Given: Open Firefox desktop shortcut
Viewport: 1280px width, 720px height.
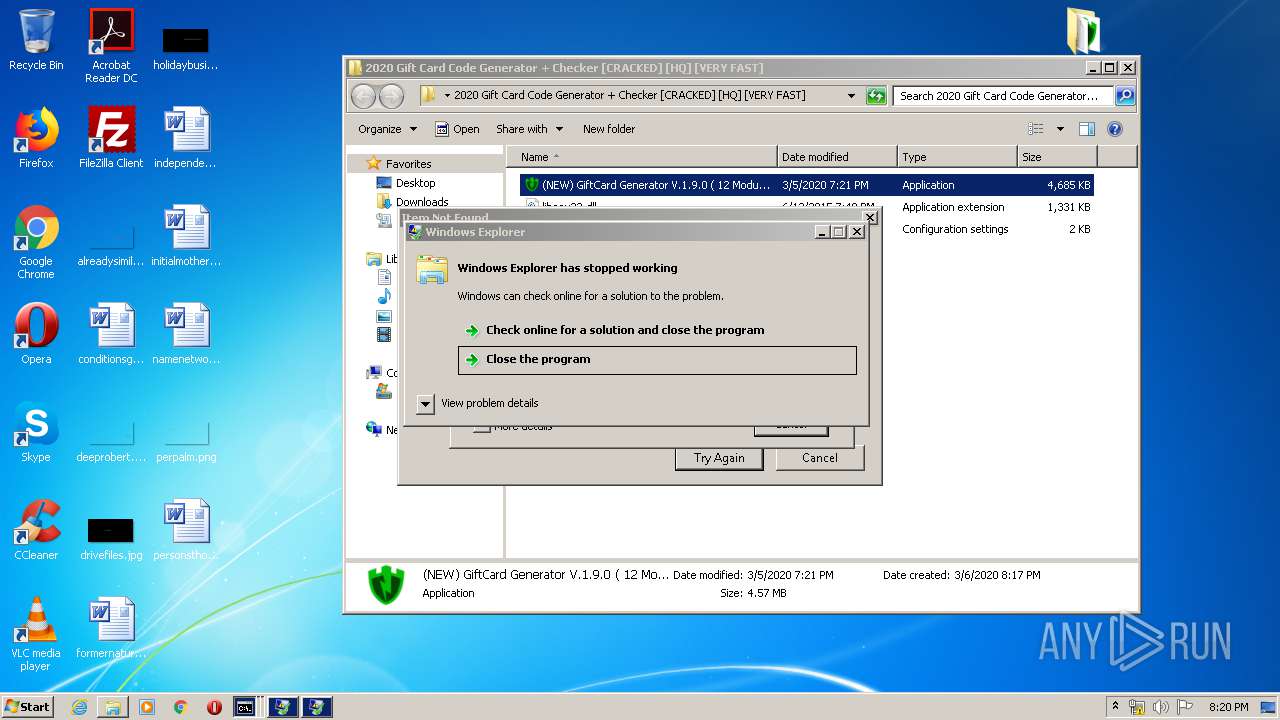Looking at the screenshot, I should click(x=36, y=138).
